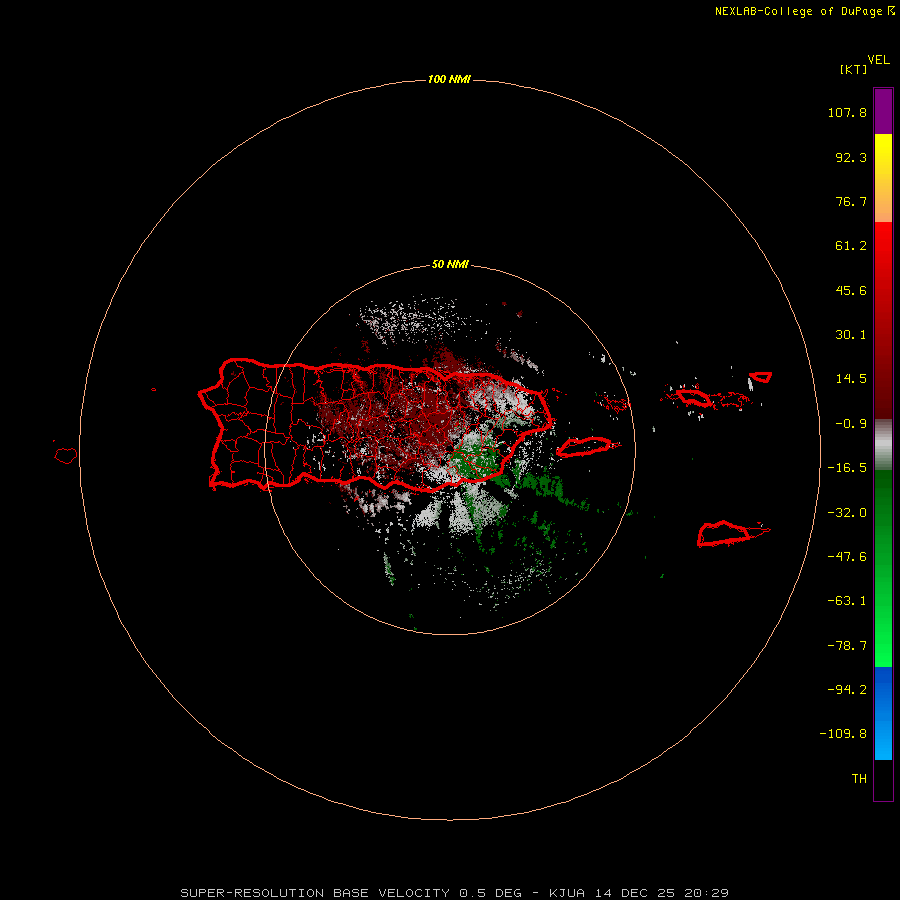
Task: Click the -63.1 velocity scale value
Action: click(x=847, y=601)
